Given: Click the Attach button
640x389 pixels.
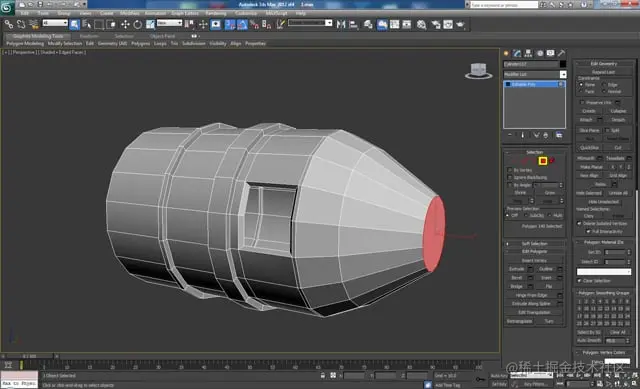Looking at the screenshot, I should coord(586,120).
